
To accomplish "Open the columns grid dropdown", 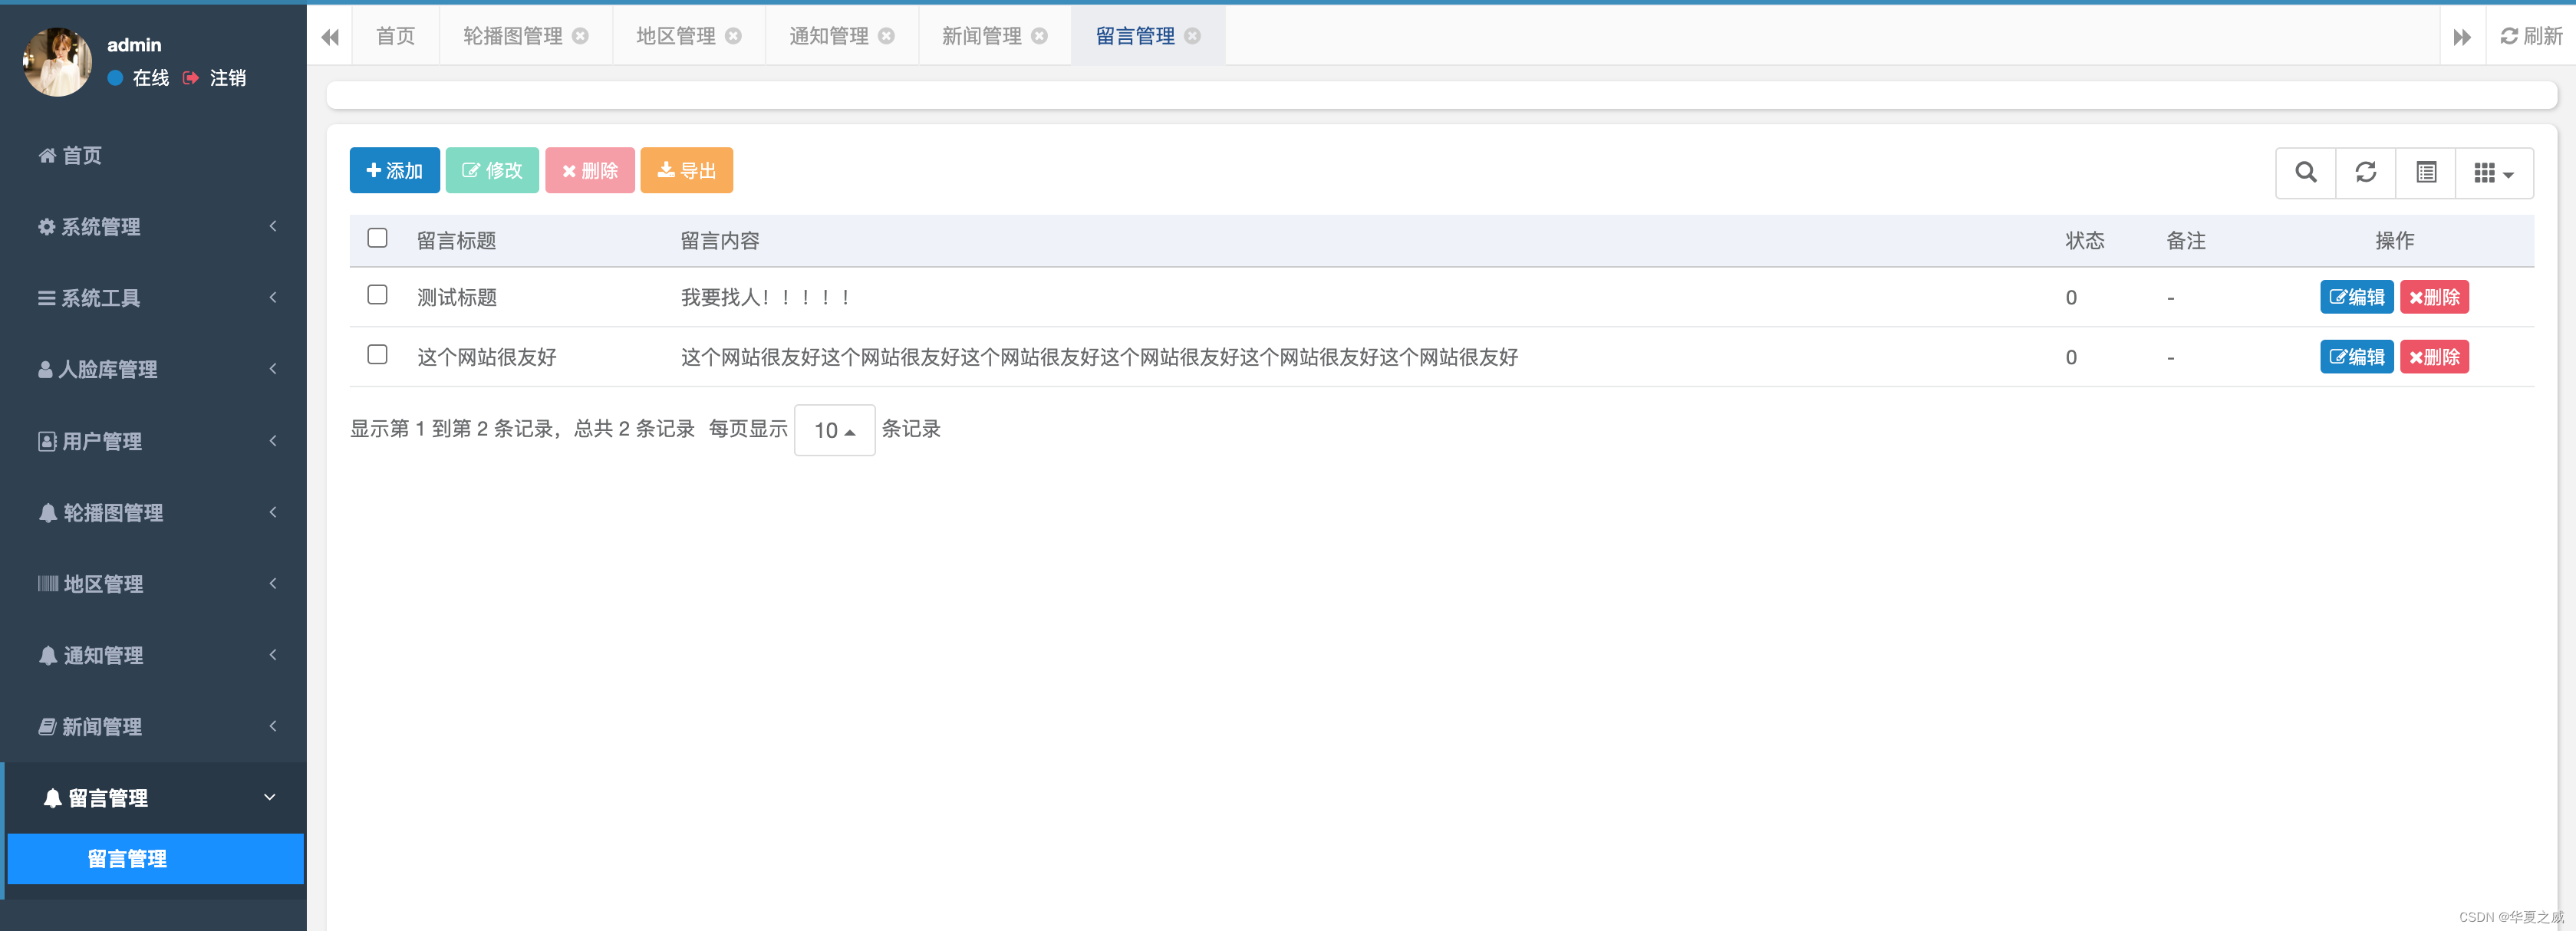I will pyautogui.click(x=2494, y=172).
